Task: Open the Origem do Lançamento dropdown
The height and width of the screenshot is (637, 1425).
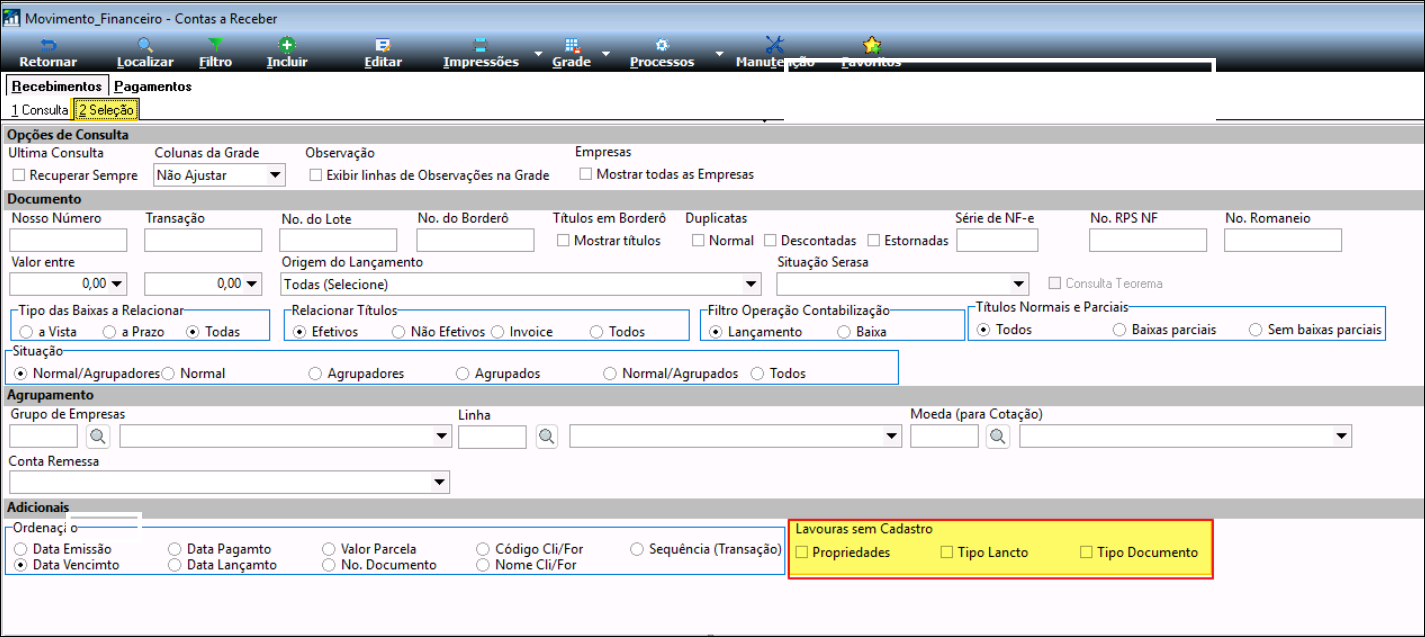Action: click(751, 284)
